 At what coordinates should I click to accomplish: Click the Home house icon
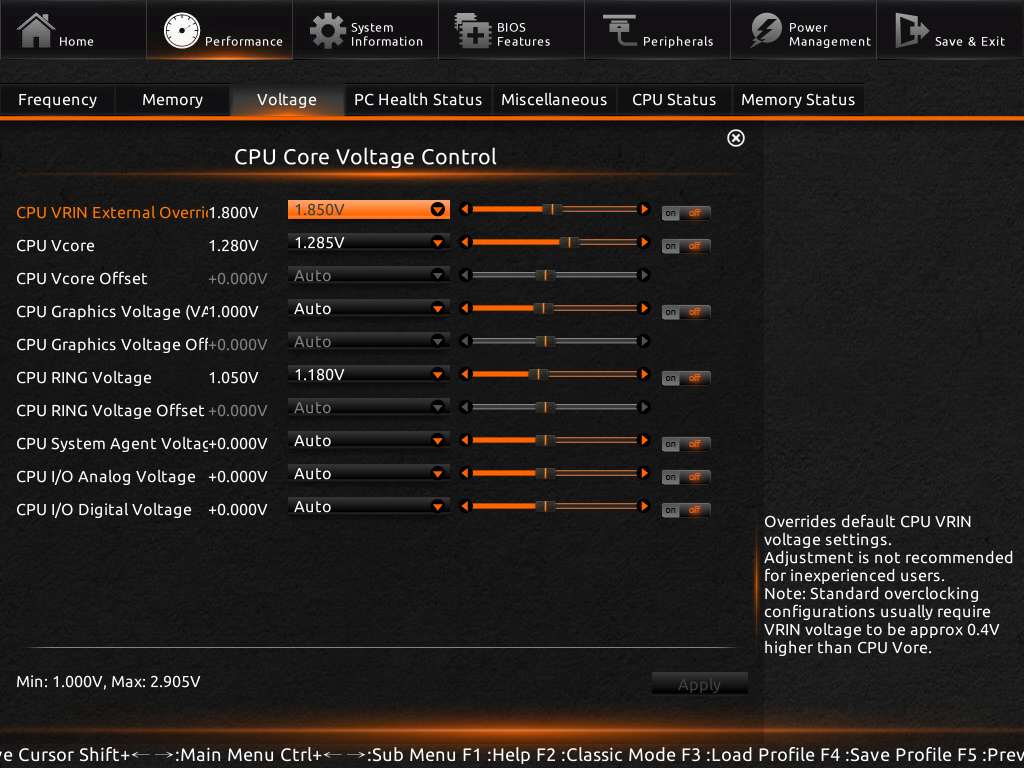(36, 30)
